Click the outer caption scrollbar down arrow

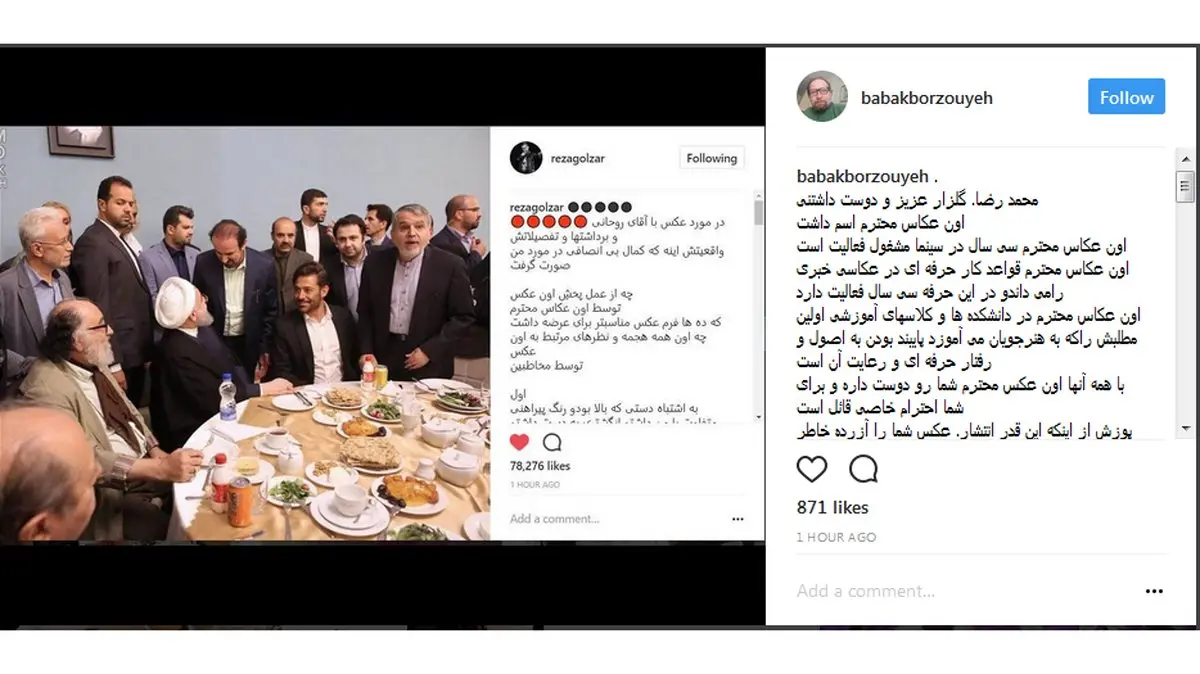tap(1185, 429)
